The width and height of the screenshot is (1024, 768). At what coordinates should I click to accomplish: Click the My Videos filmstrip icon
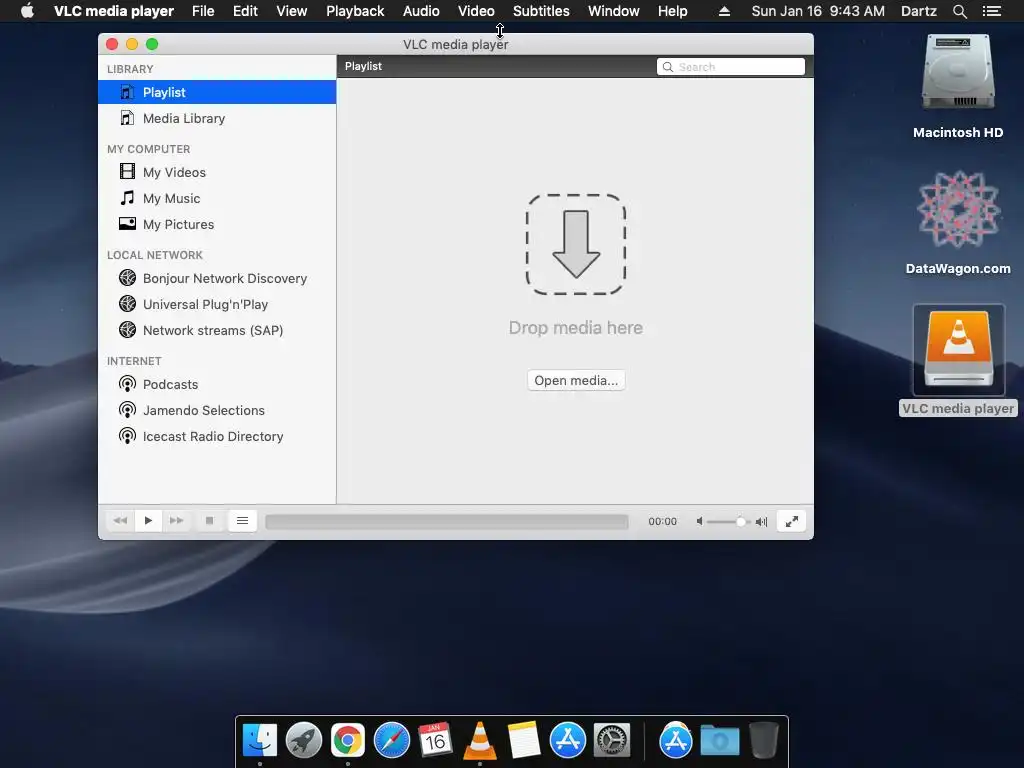(127, 171)
